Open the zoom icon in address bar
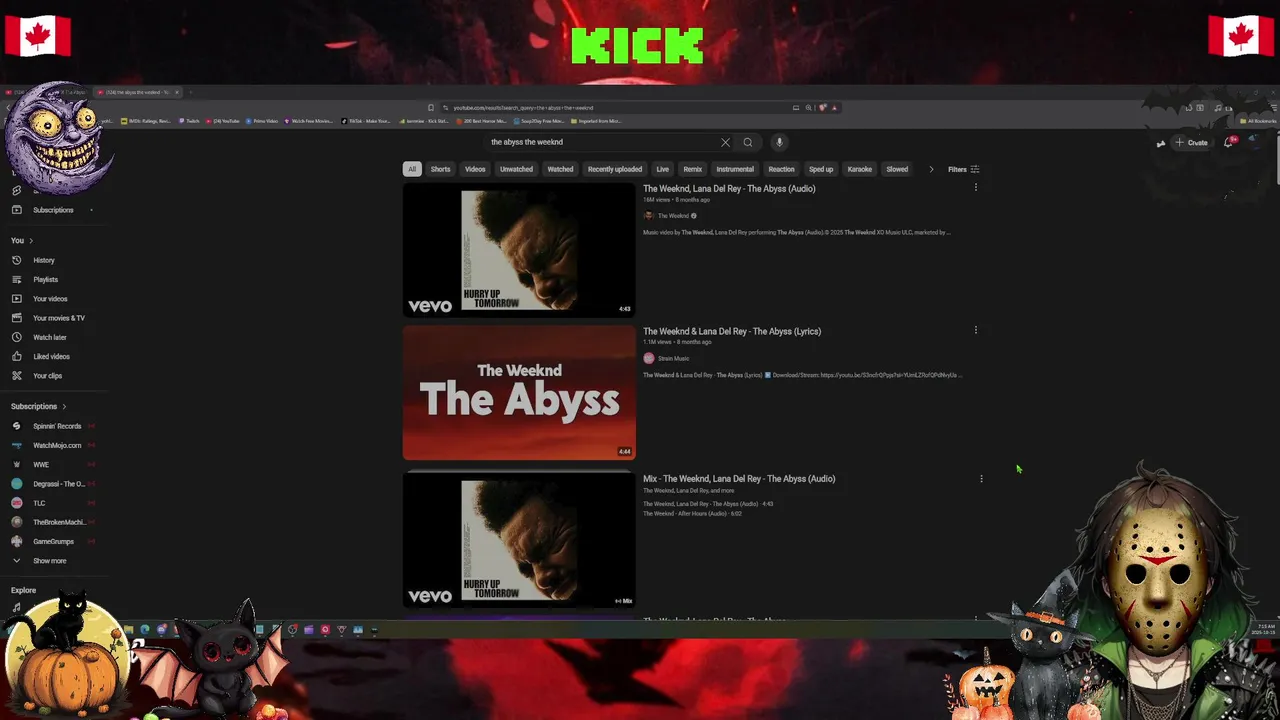The width and height of the screenshot is (1280, 720). click(x=808, y=108)
